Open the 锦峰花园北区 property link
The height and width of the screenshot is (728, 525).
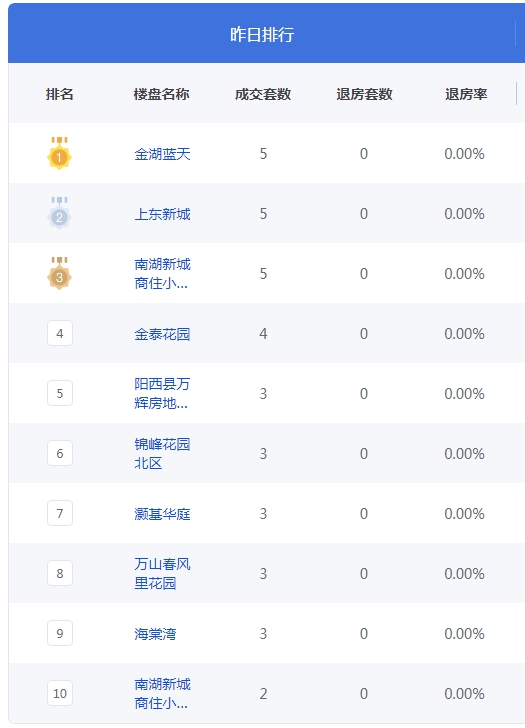(162, 453)
